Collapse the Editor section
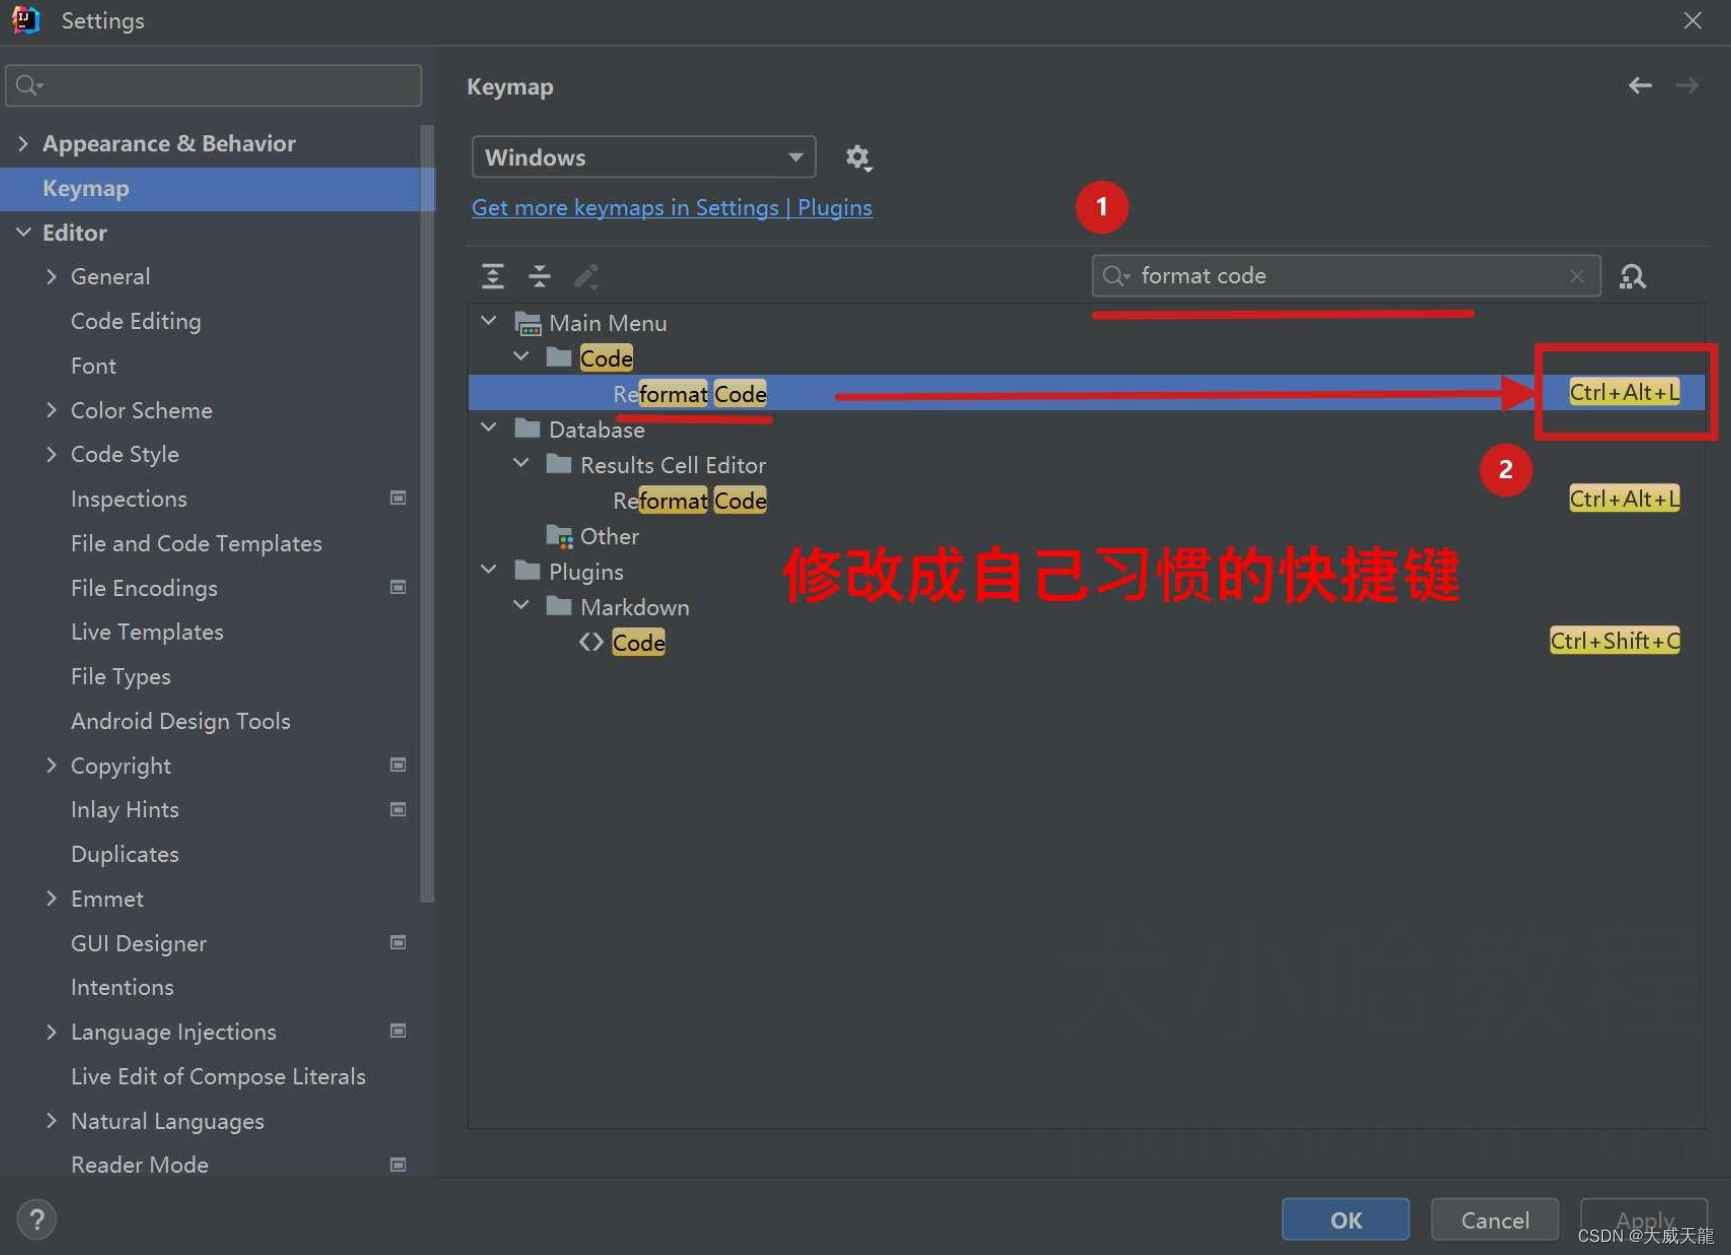 (23, 232)
